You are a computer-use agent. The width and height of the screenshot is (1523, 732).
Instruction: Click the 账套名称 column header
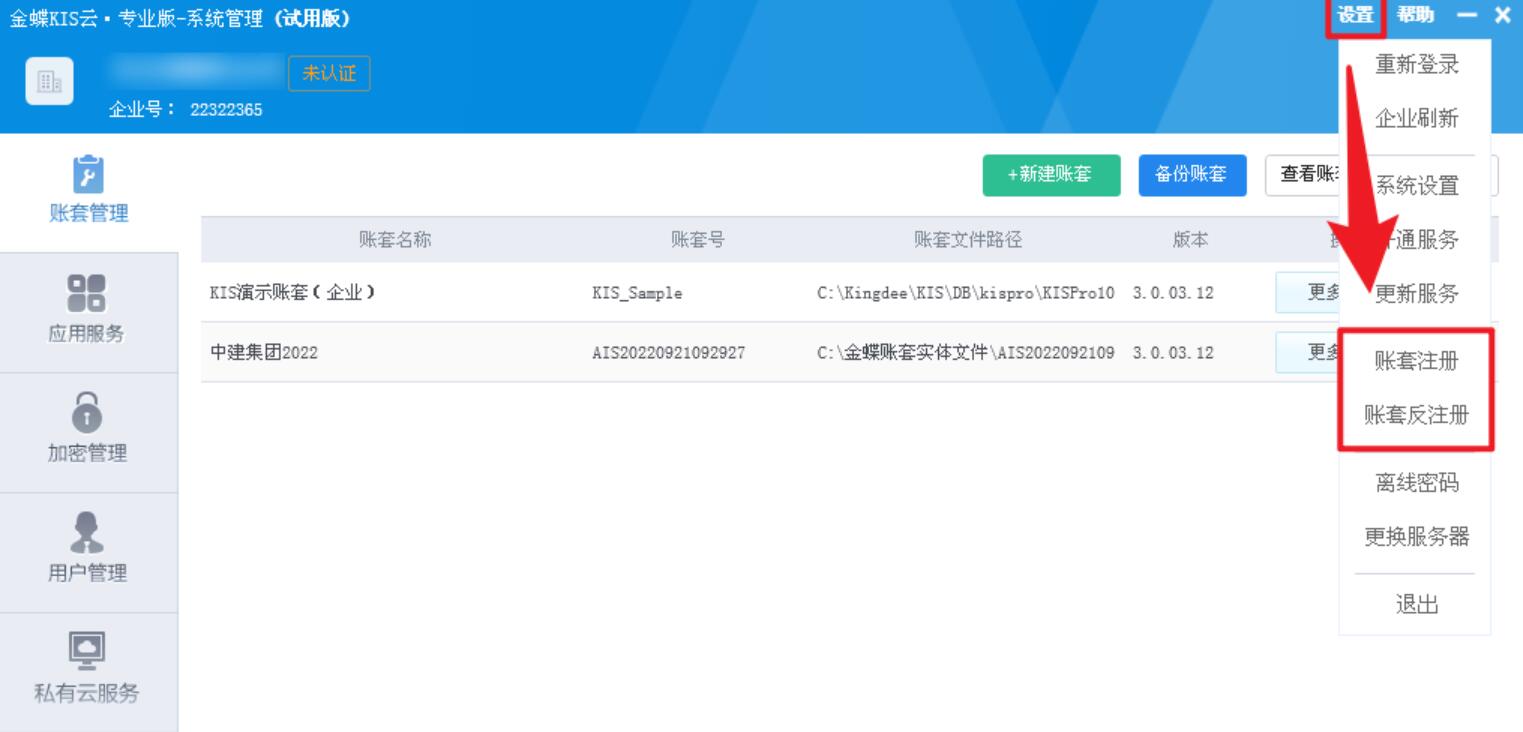click(395, 240)
